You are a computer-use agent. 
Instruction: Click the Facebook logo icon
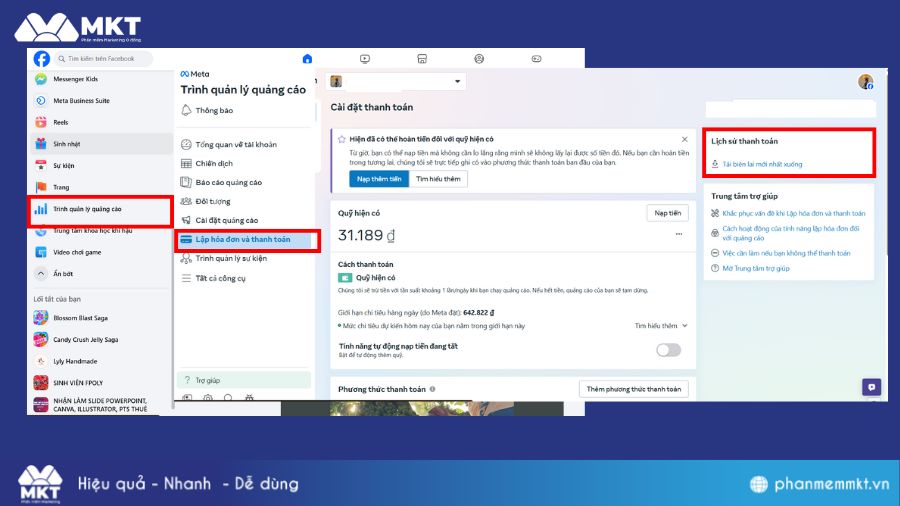pos(42,59)
